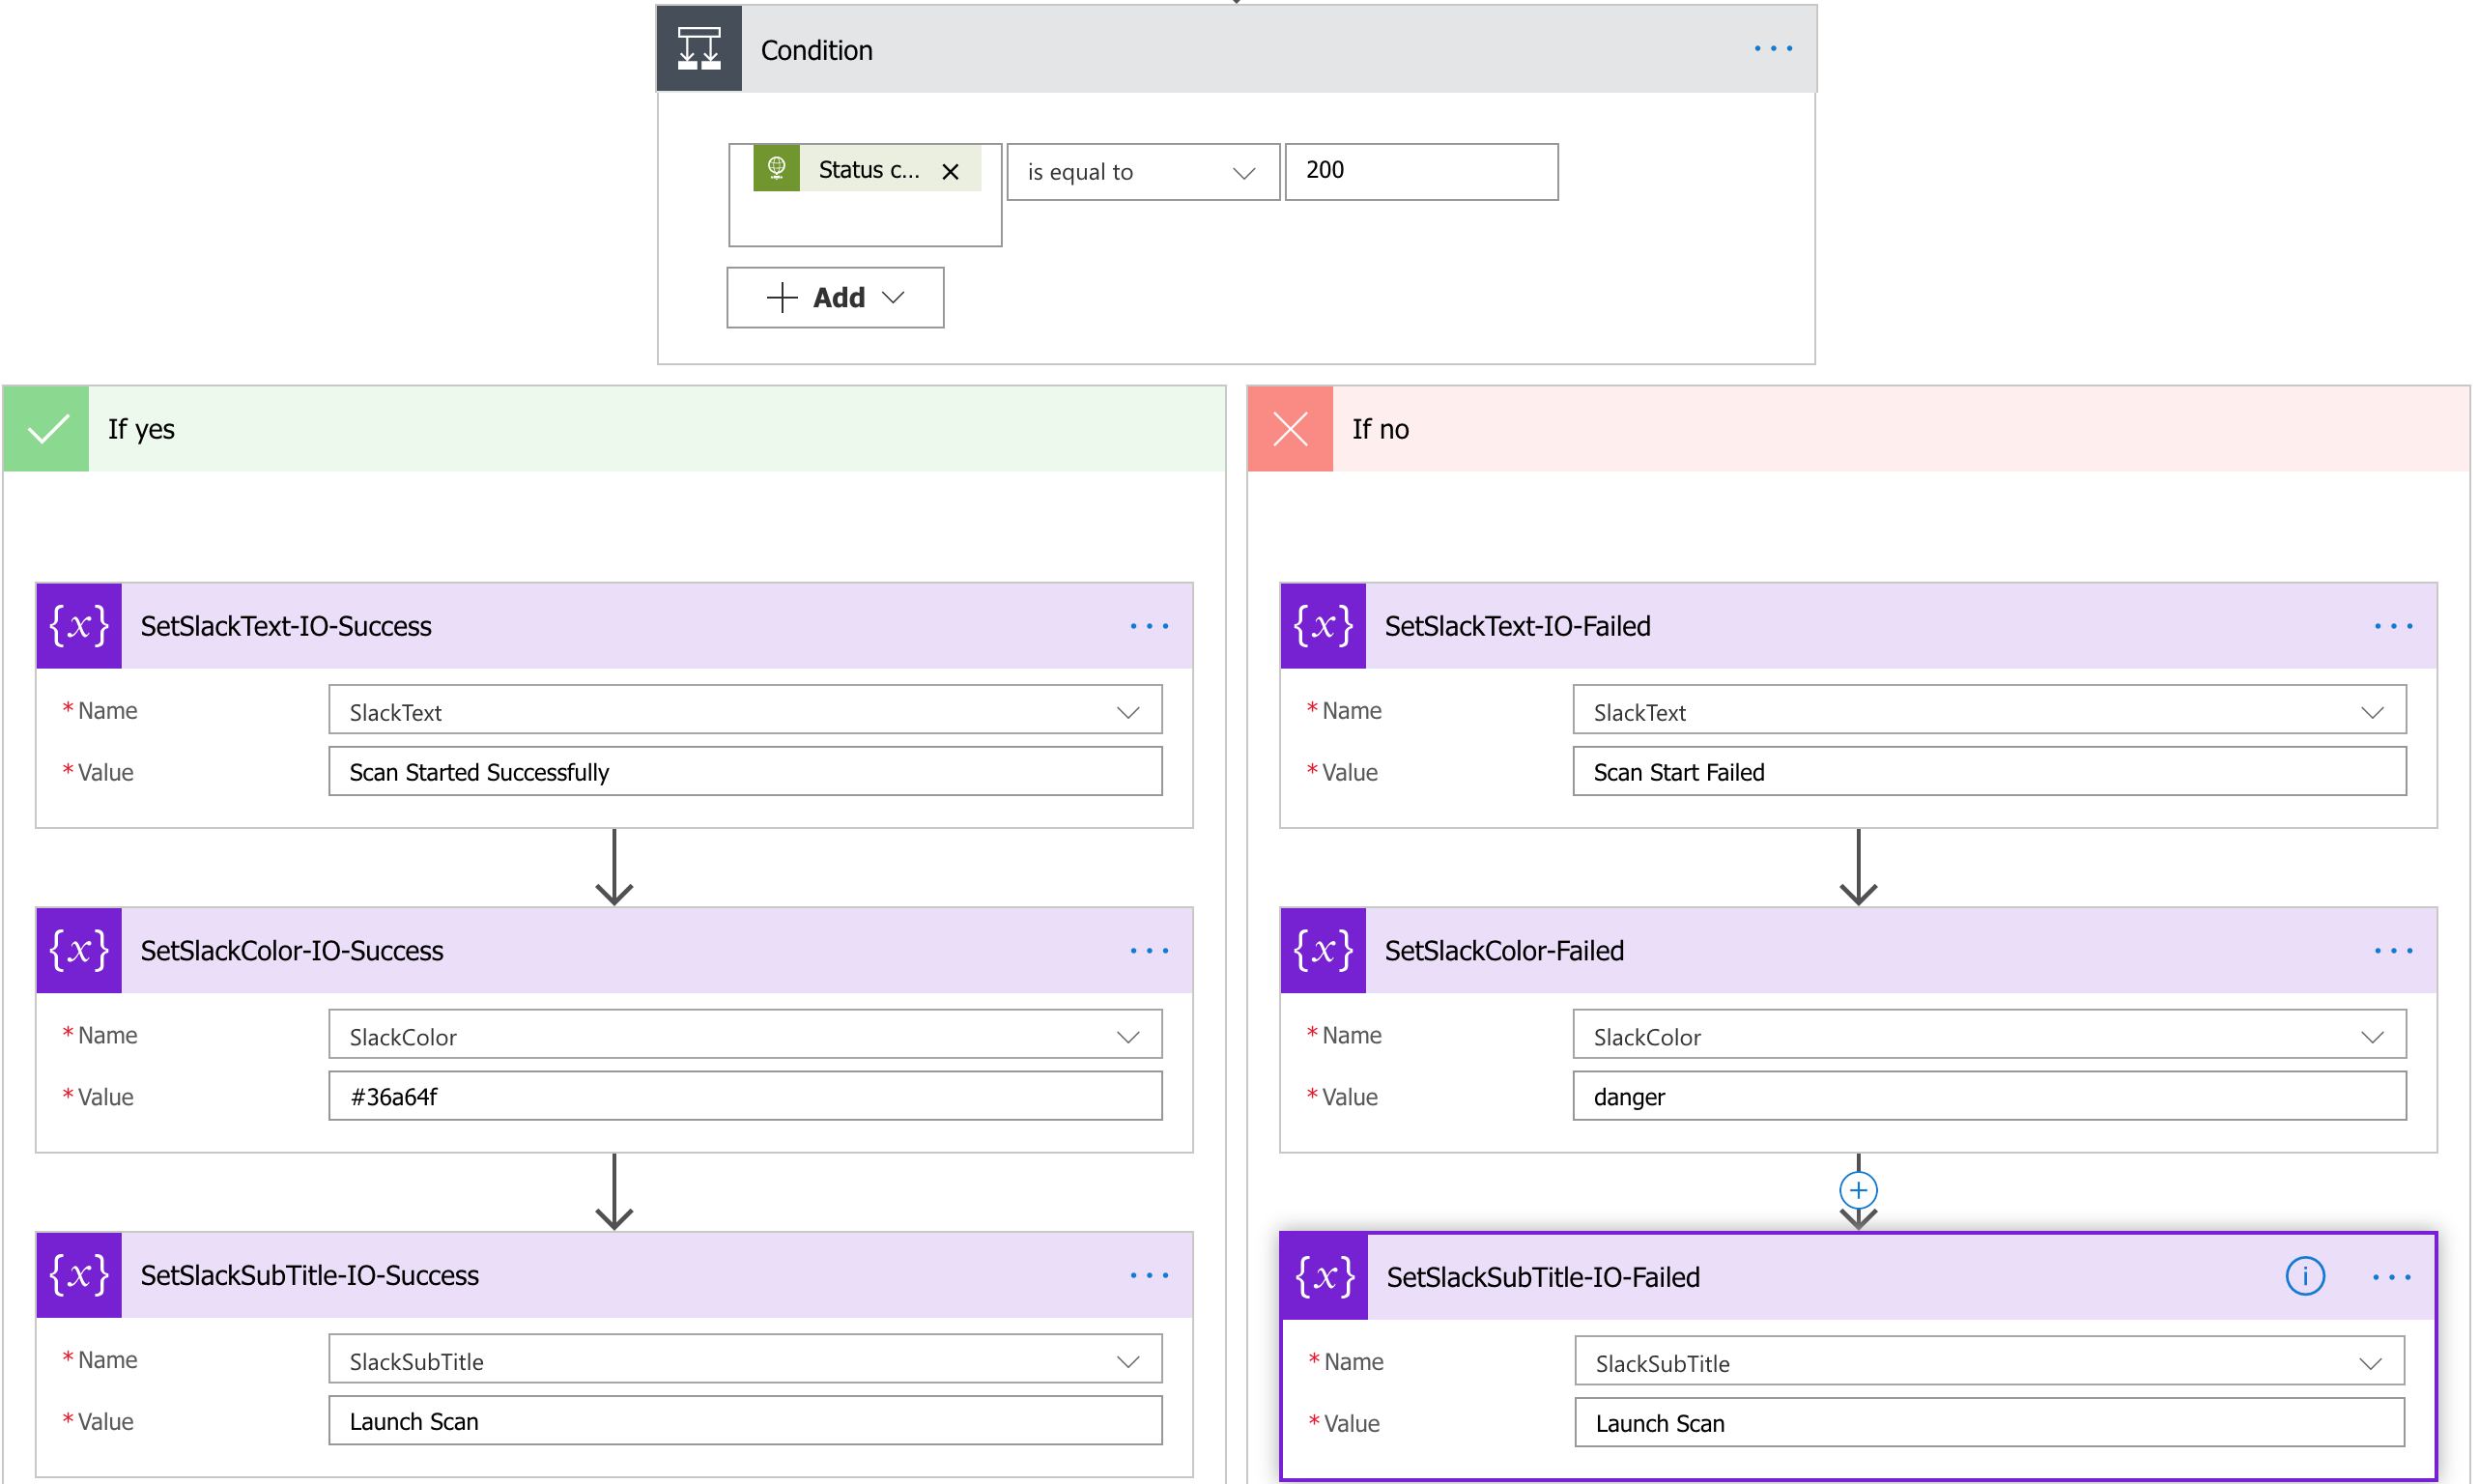This screenshot has width=2479, height=1484.
Task: Click the red If no X icon
Action: click(x=1290, y=429)
